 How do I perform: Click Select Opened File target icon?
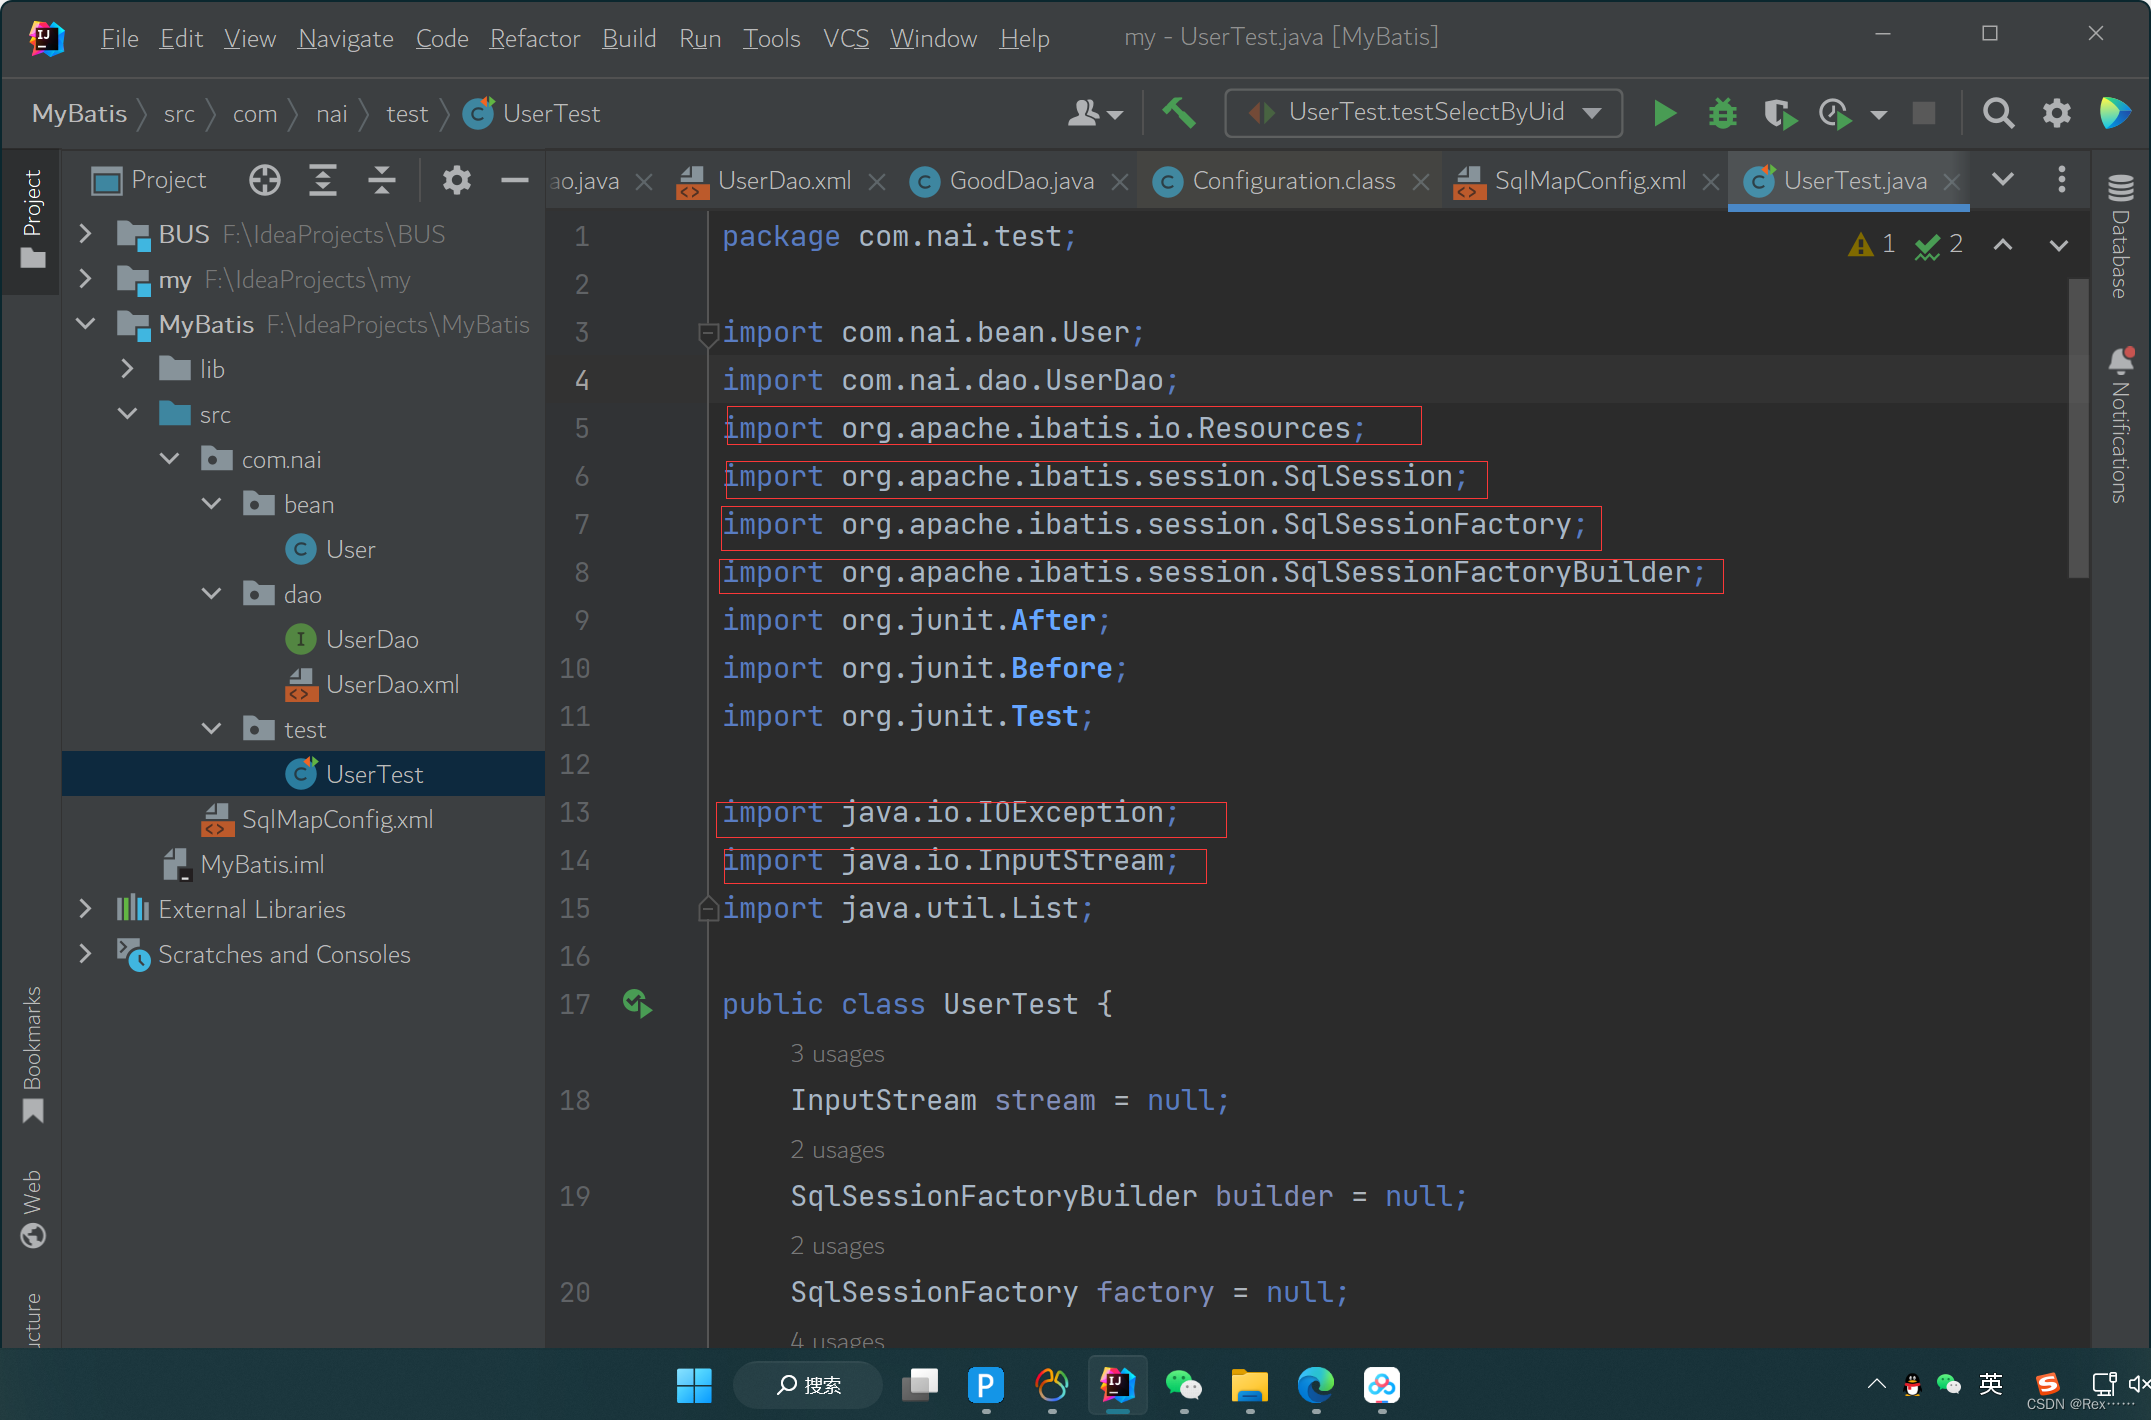(x=265, y=180)
